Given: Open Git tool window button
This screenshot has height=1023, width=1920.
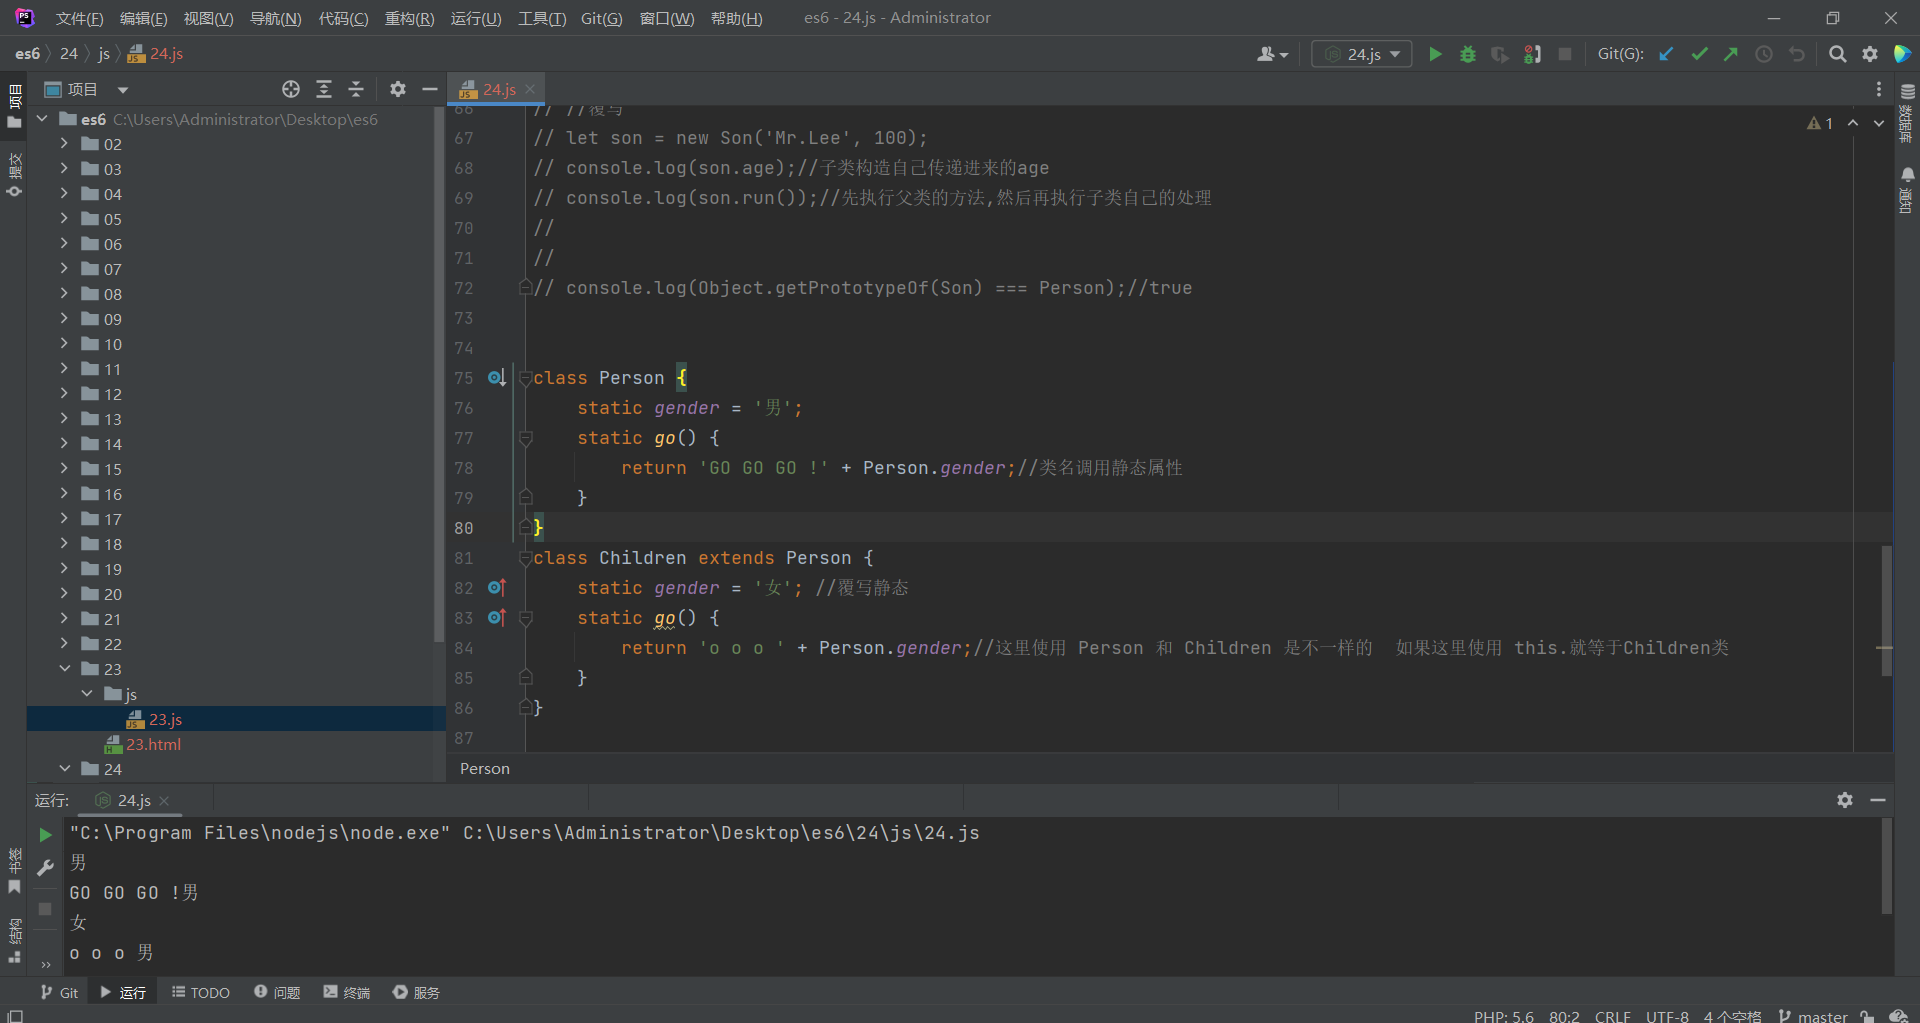Looking at the screenshot, I should pyautogui.click(x=59, y=992).
